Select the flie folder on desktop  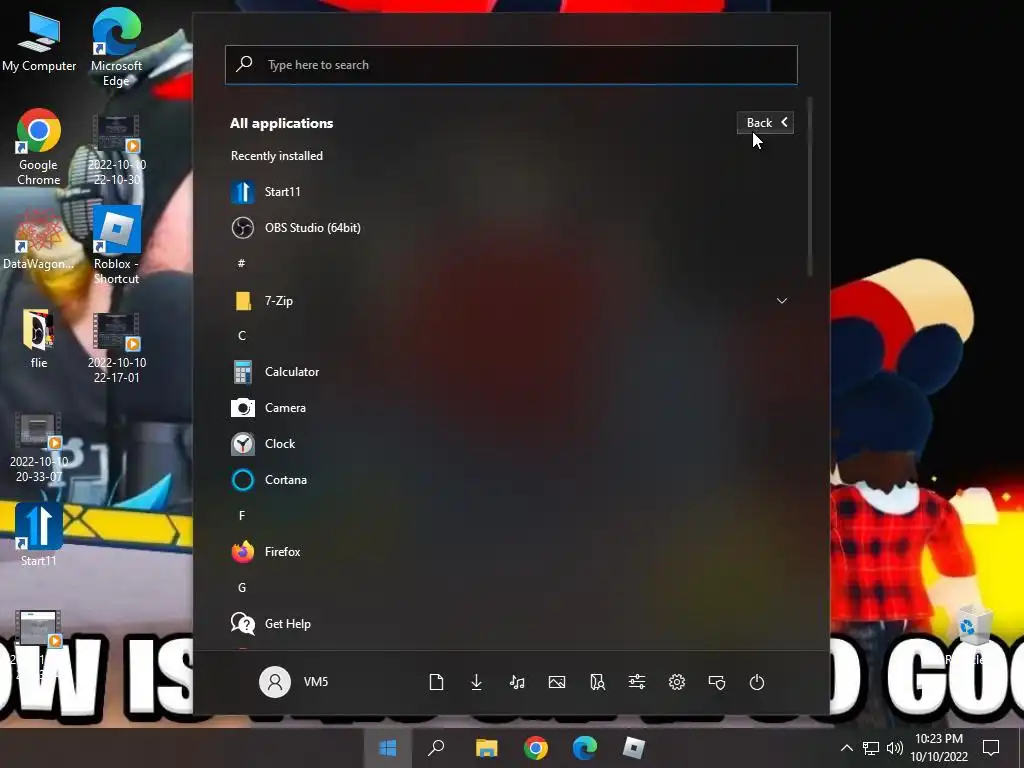[39, 340]
